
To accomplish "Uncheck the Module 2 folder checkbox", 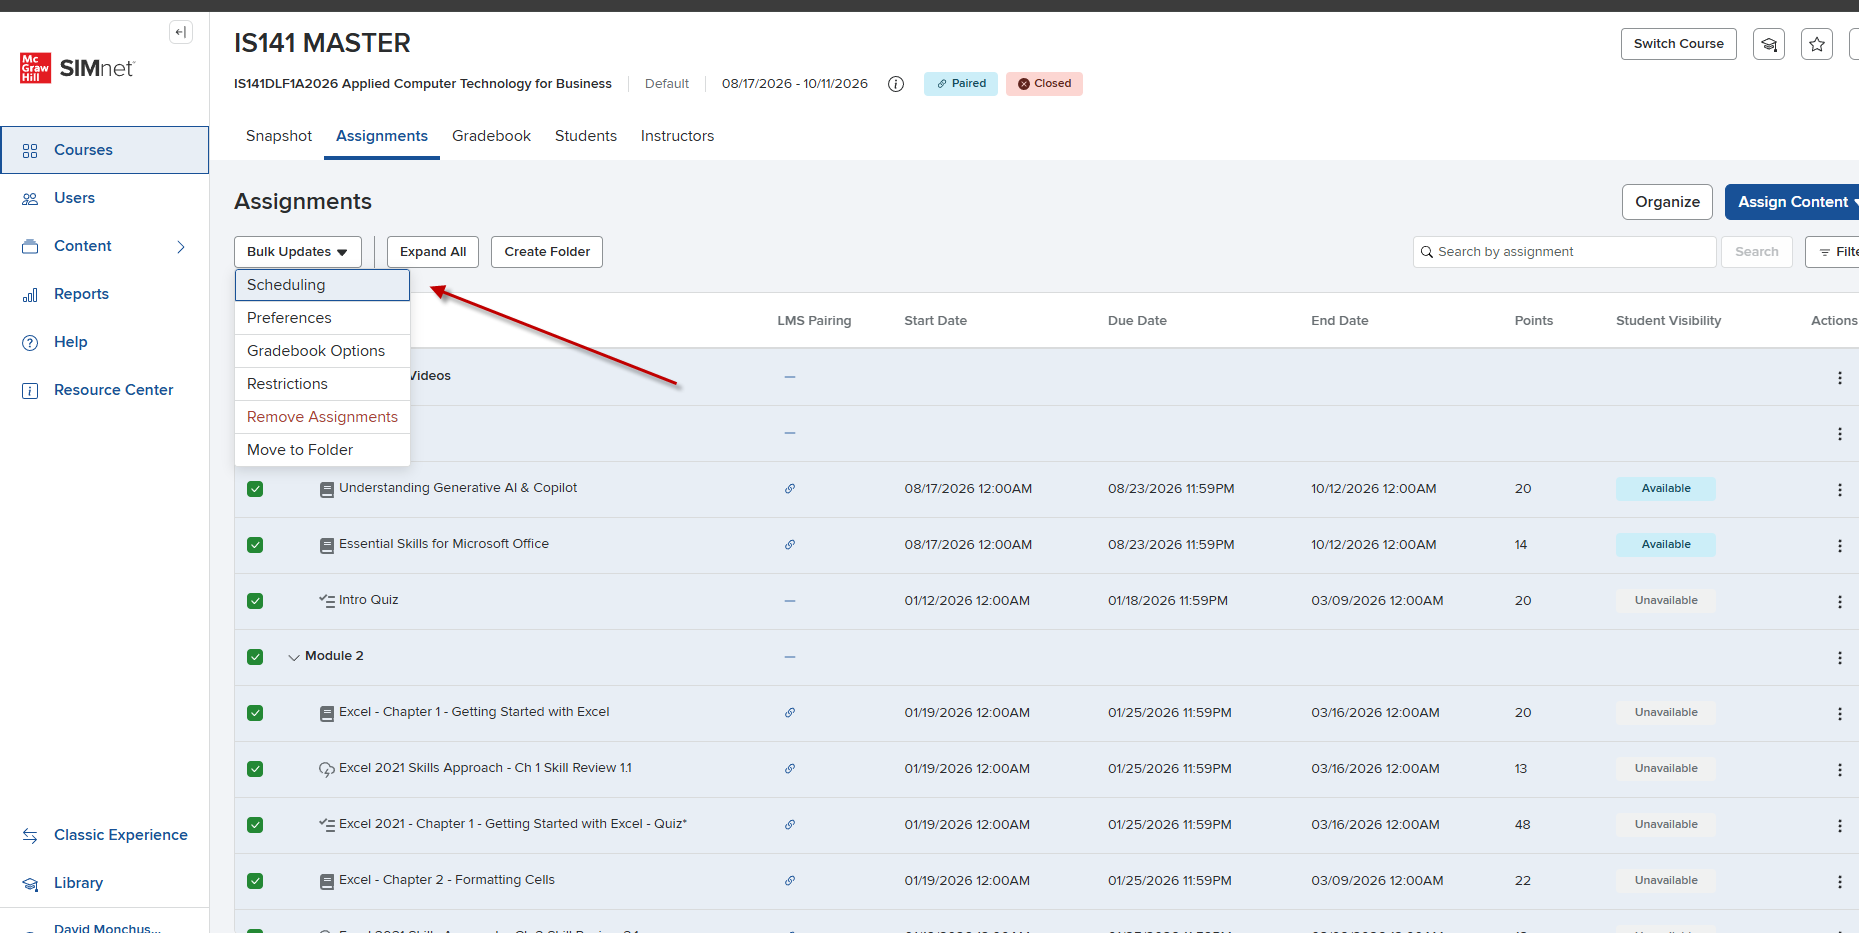I will [255, 657].
